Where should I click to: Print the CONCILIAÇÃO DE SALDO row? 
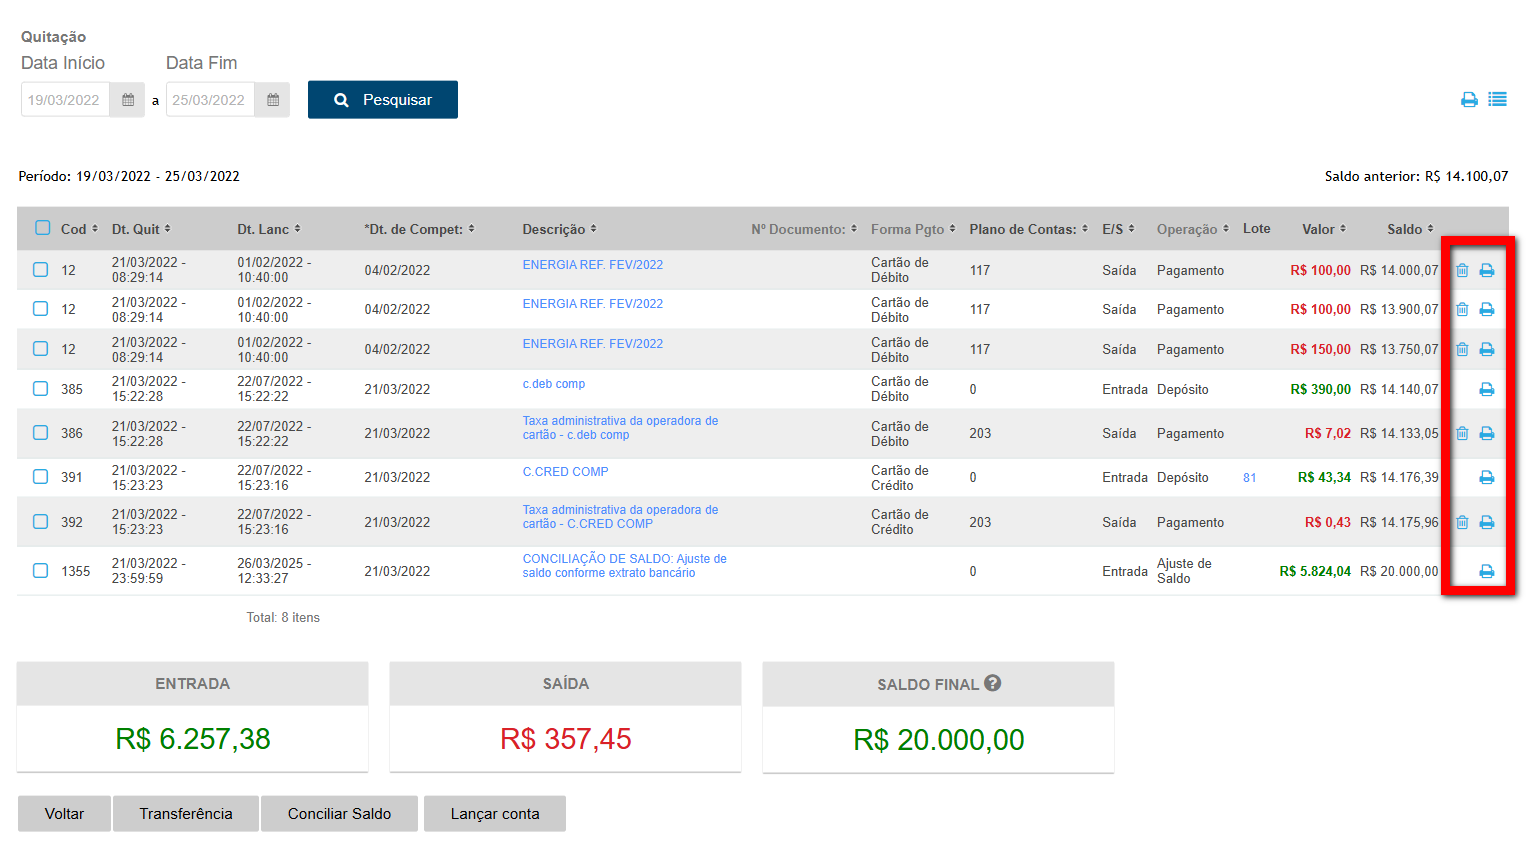click(1487, 572)
